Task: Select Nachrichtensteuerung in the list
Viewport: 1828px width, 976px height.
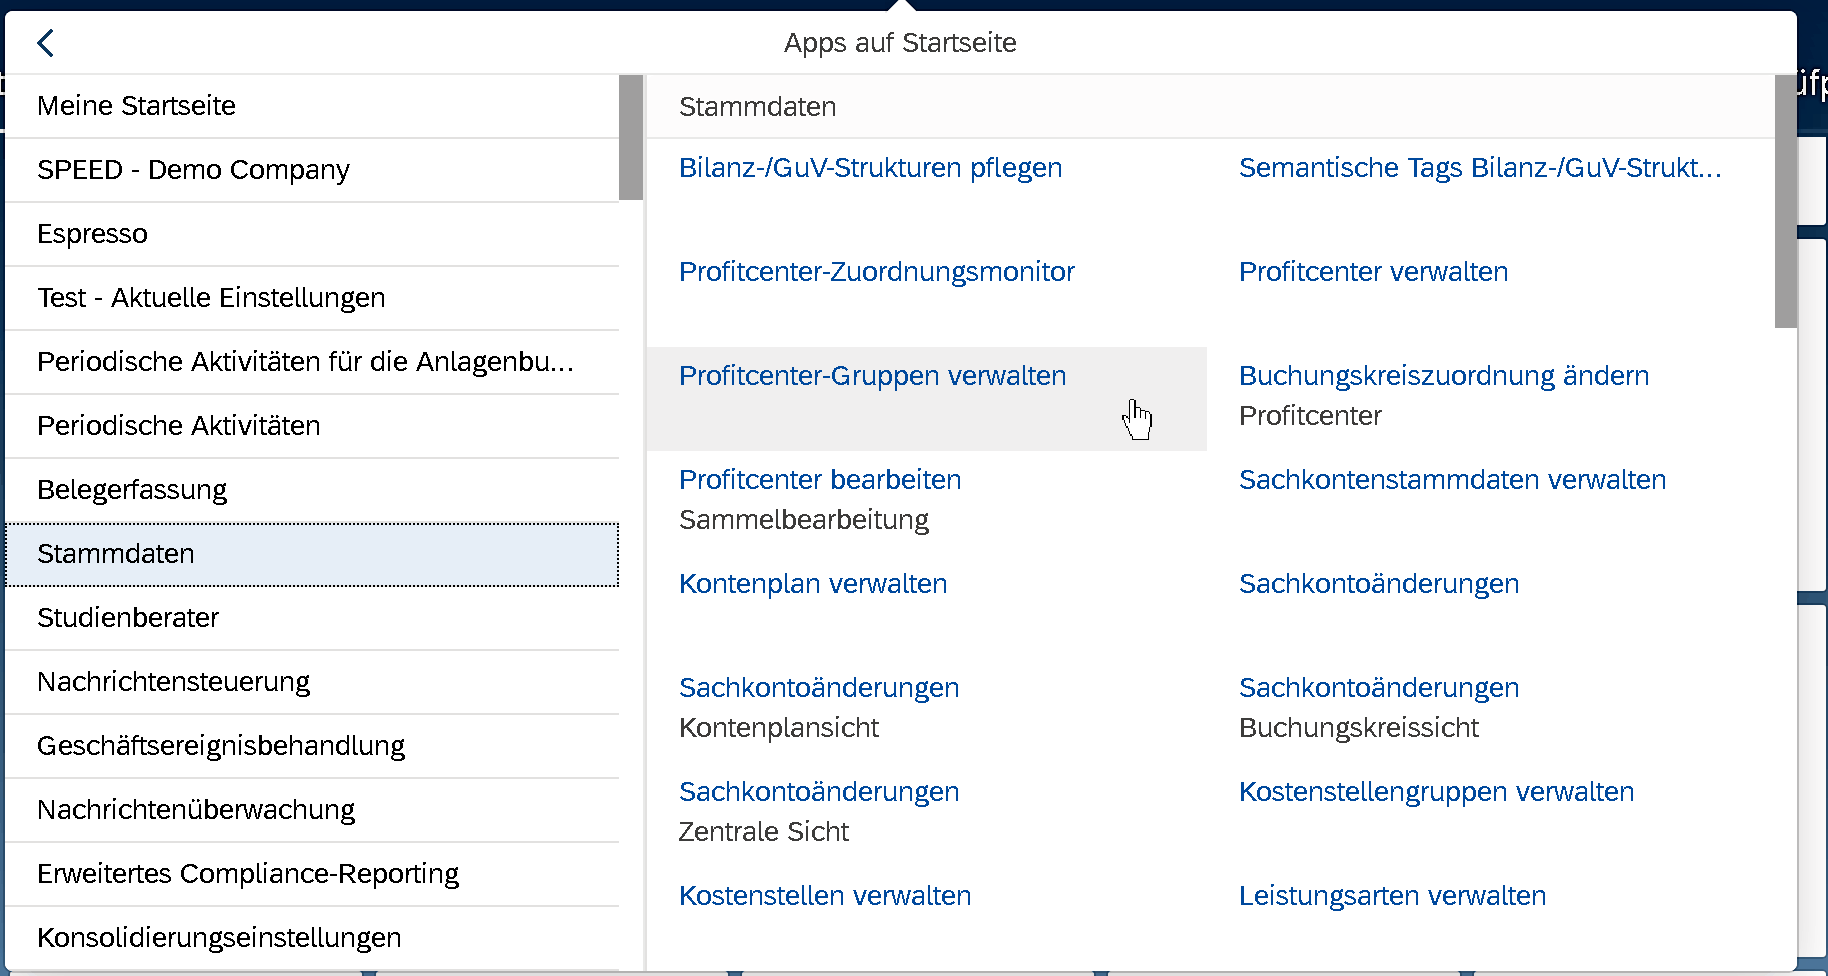Action: tap(312, 682)
